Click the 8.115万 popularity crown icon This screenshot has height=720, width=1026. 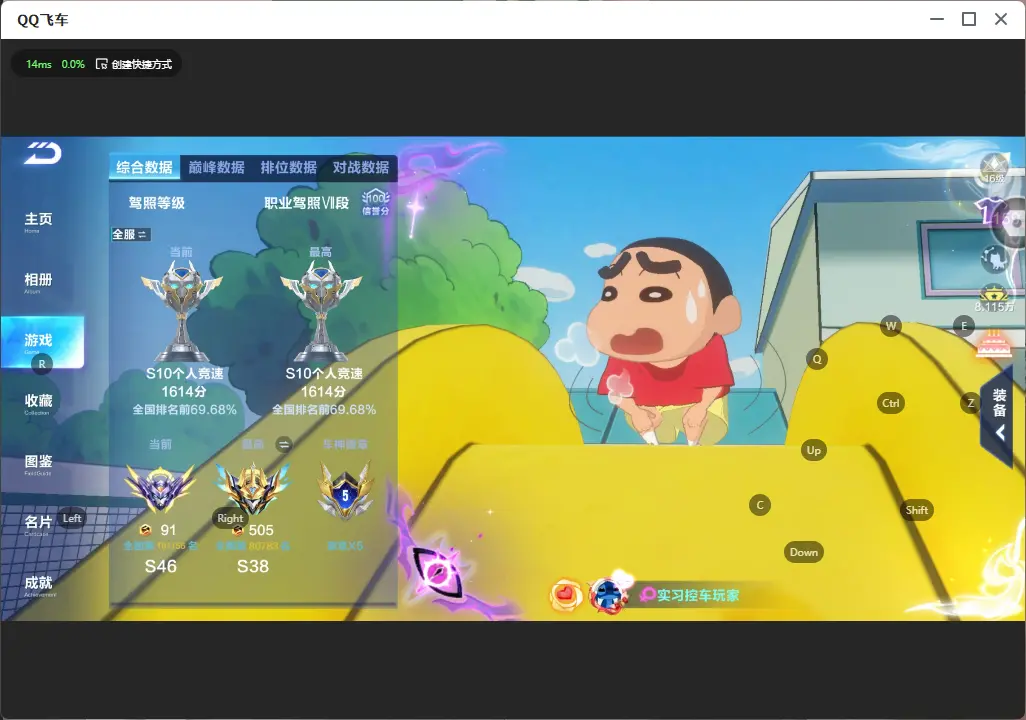(x=994, y=298)
